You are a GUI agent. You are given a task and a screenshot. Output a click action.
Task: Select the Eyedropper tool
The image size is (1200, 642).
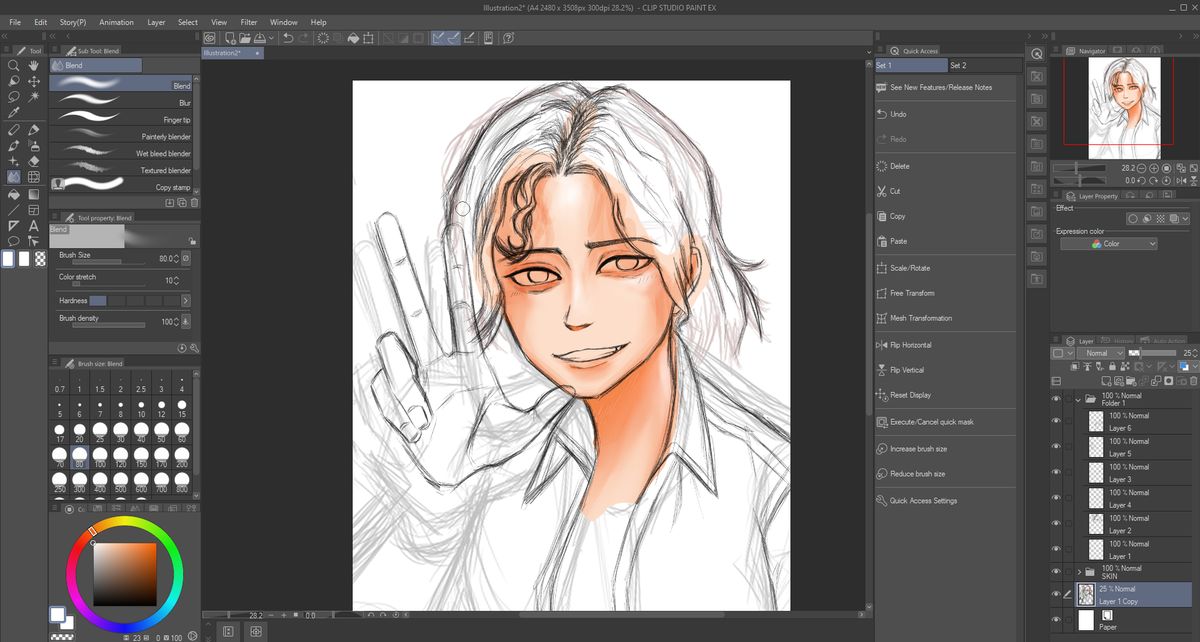[x=14, y=113]
